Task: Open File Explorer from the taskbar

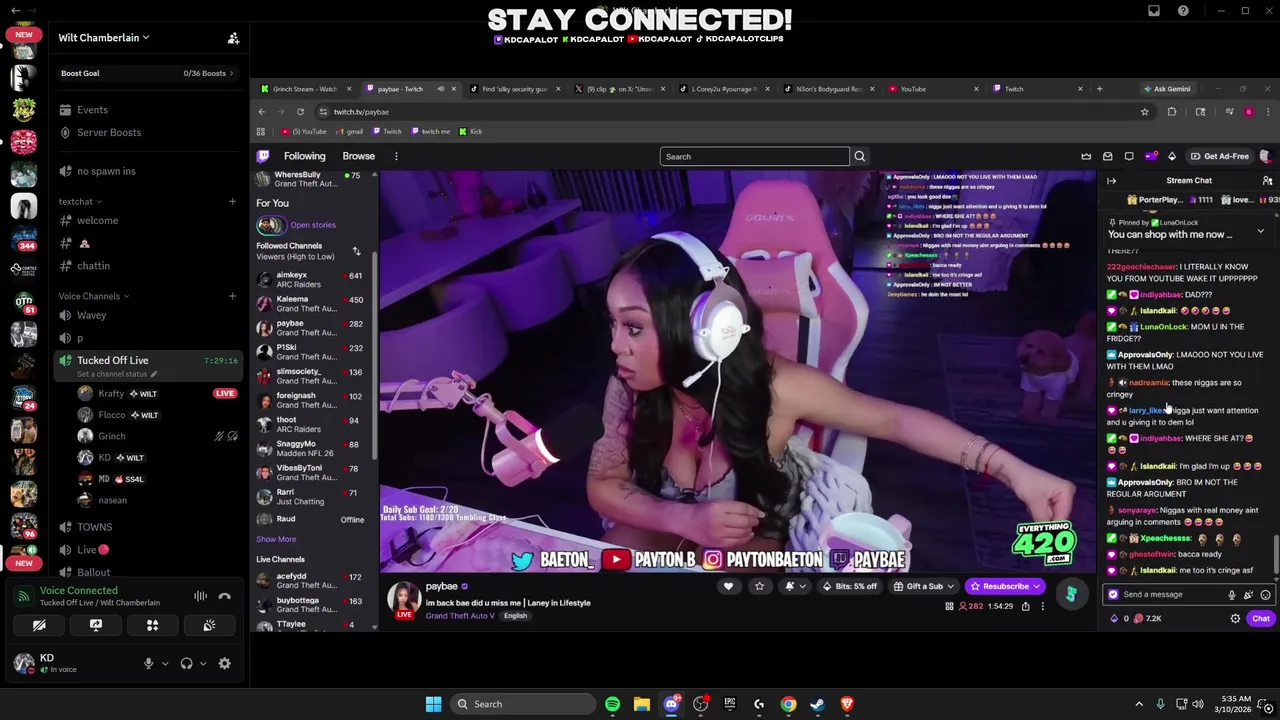Action: tap(641, 704)
